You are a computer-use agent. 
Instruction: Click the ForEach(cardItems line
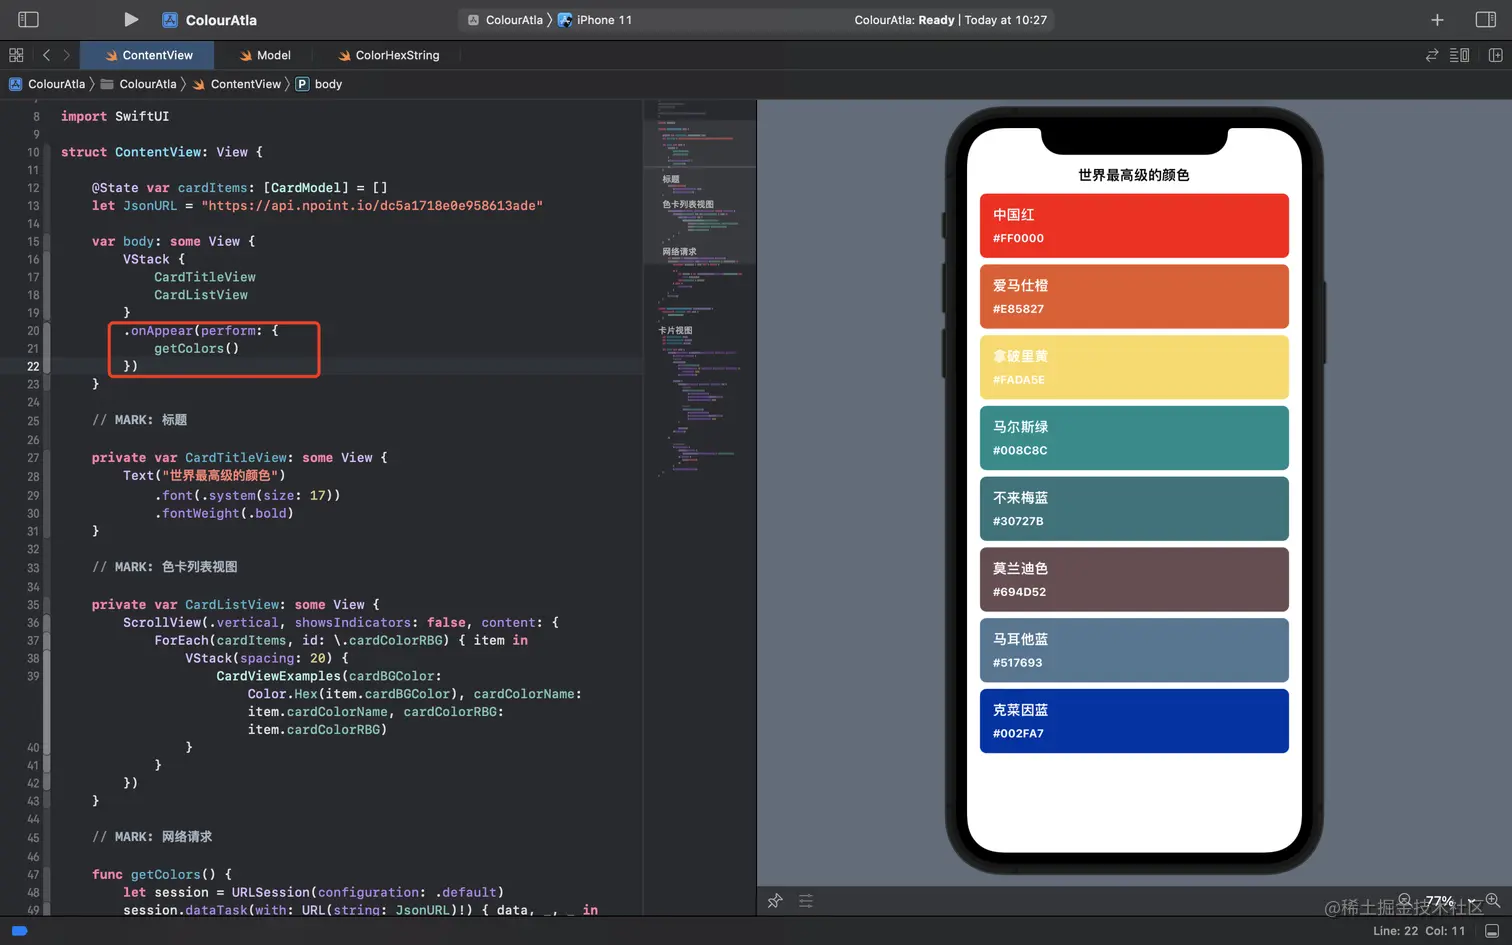coord(341,640)
